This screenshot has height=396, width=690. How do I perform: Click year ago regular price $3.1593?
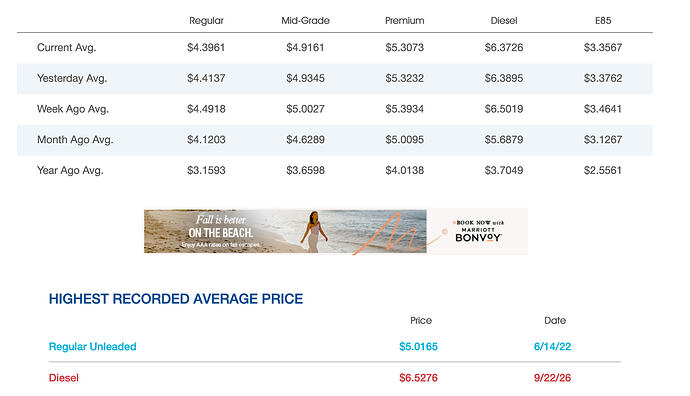(x=206, y=171)
